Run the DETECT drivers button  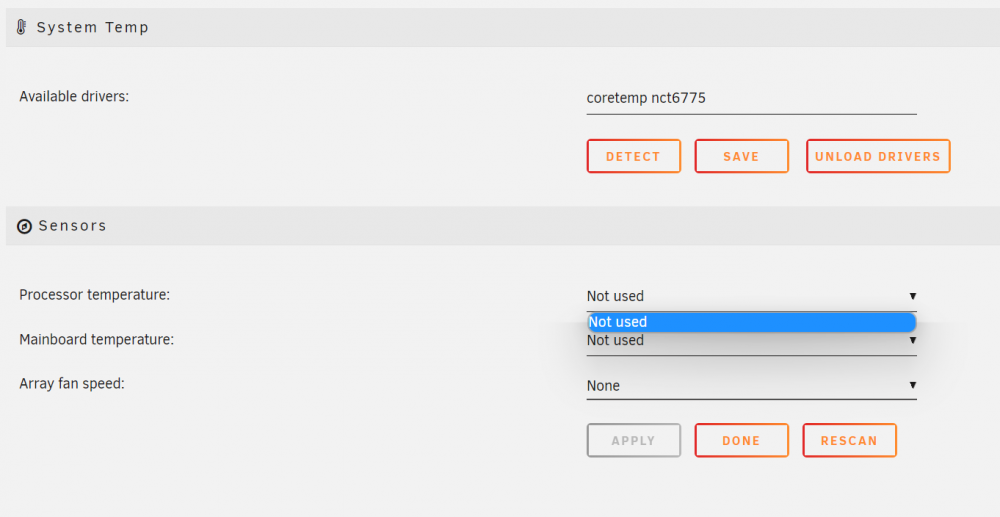click(633, 156)
